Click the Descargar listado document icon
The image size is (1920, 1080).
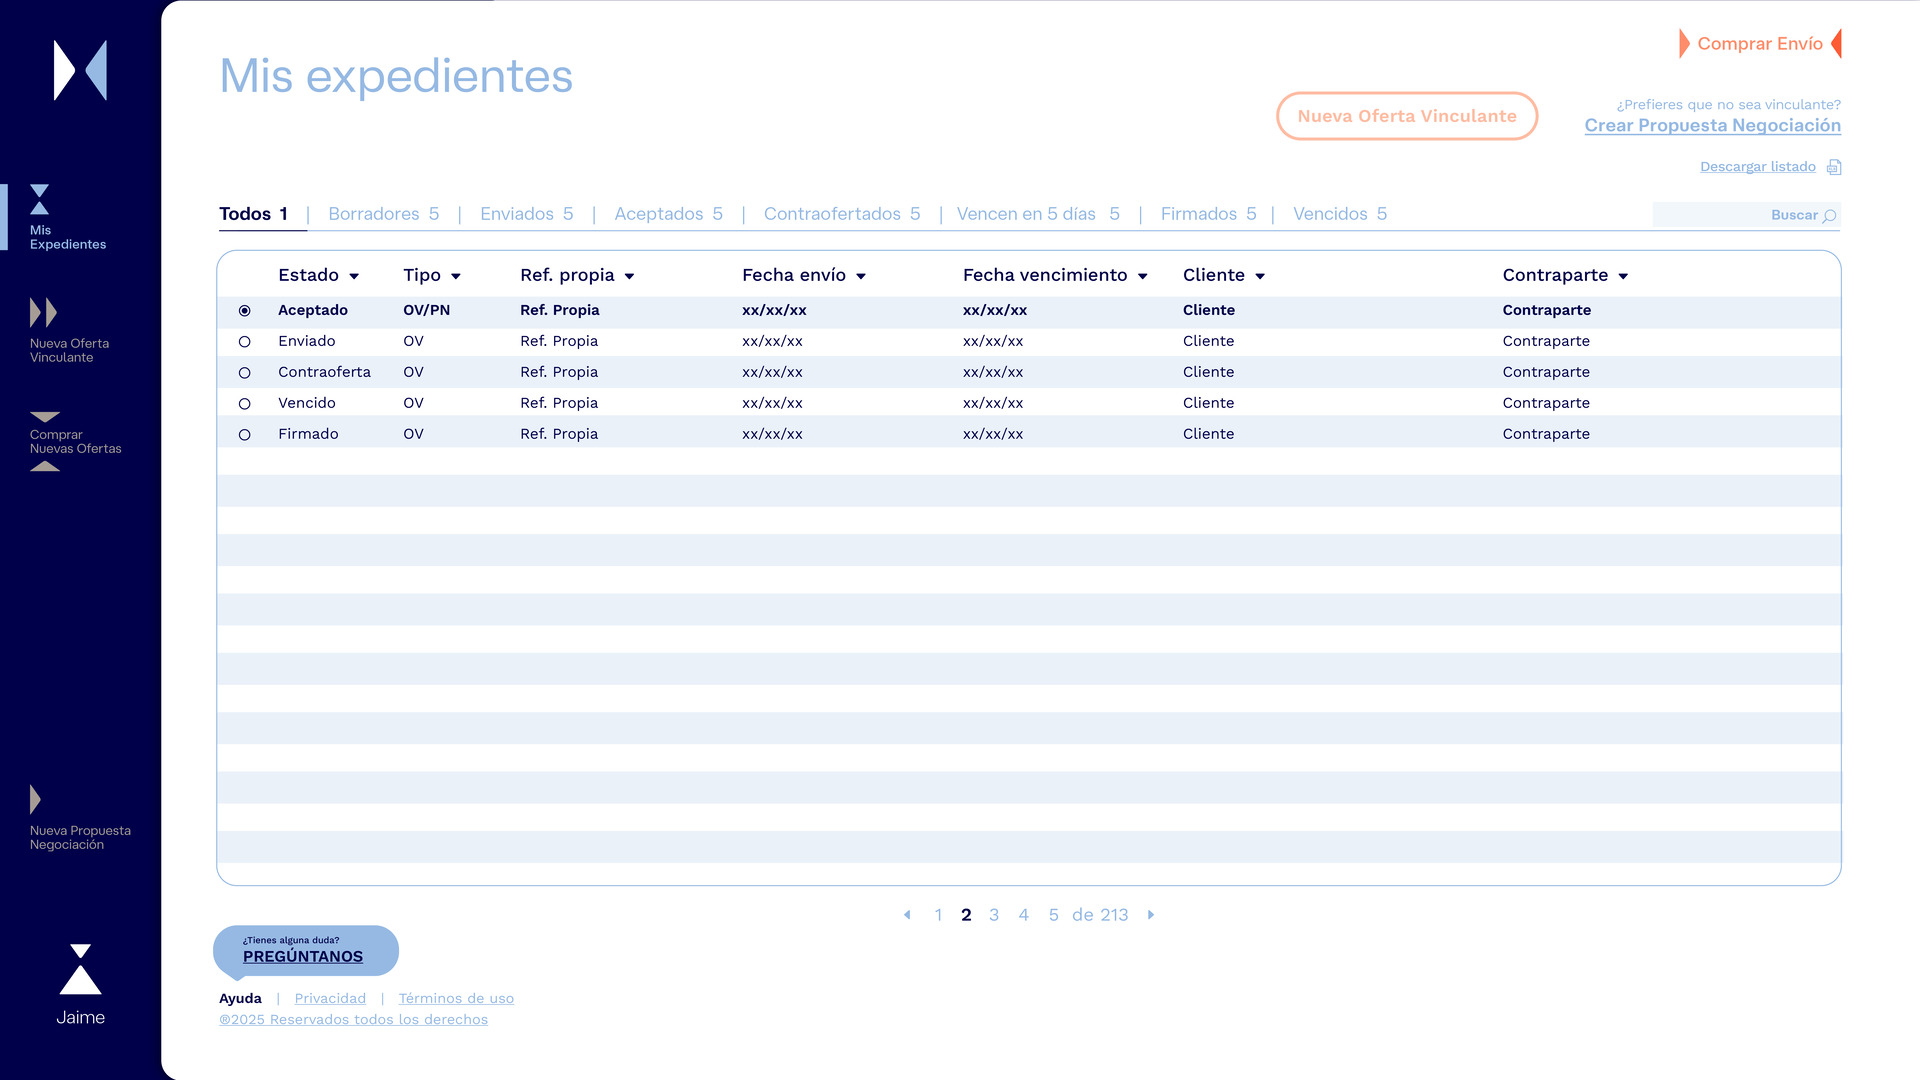(1833, 167)
